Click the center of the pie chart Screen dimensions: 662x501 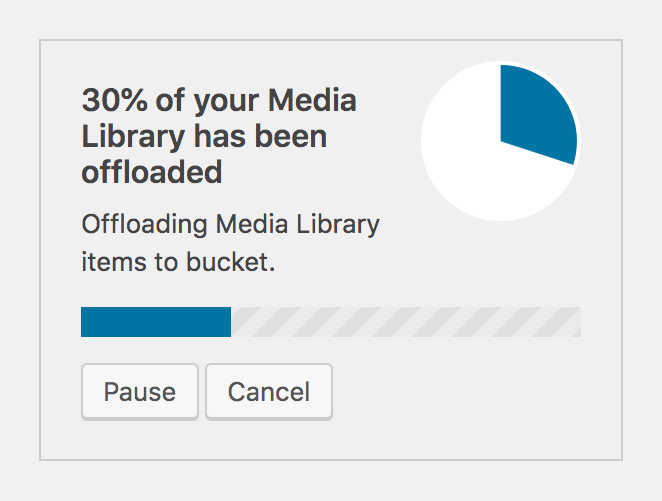point(500,141)
